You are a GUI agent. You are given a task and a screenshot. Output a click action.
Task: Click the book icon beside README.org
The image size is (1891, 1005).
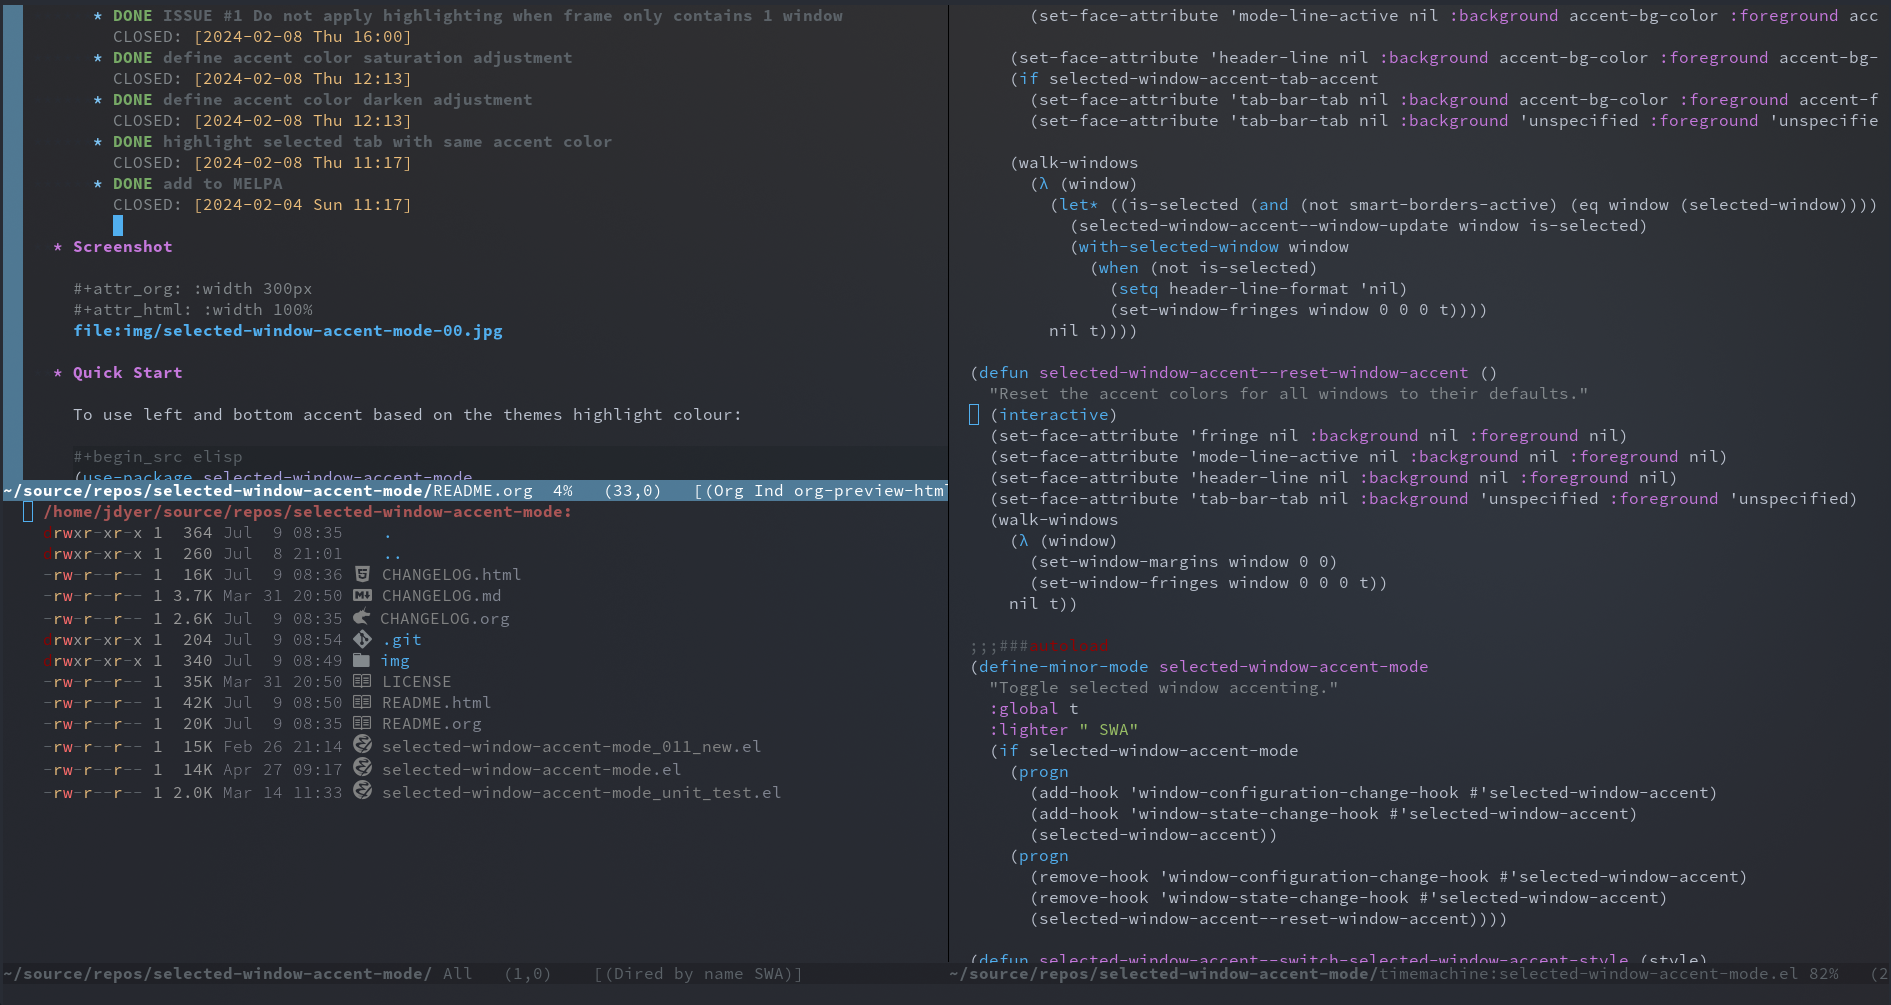362,723
